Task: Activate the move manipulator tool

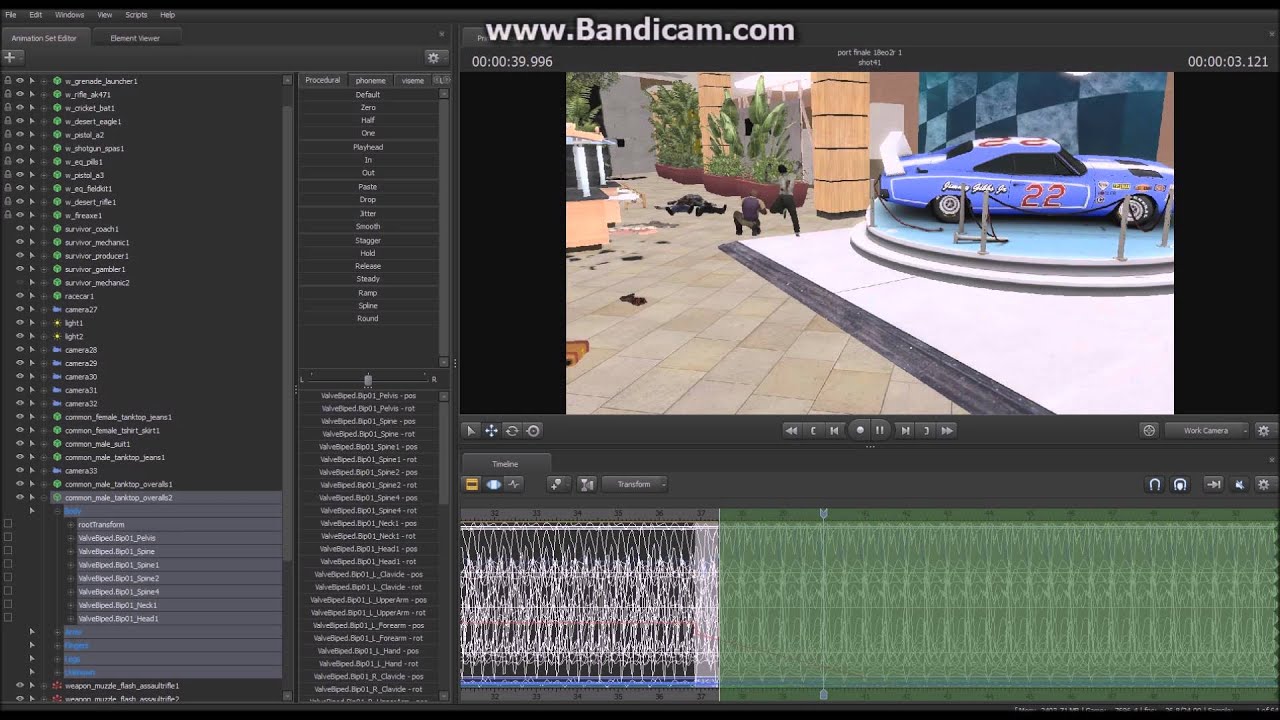Action: (491, 431)
